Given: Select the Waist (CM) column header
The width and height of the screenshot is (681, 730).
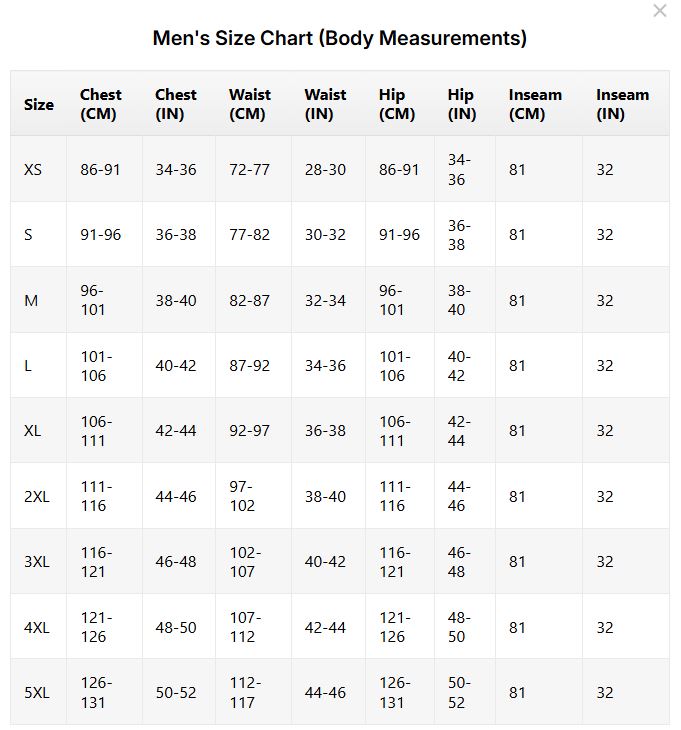Looking at the screenshot, I should click(x=250, y=104).
